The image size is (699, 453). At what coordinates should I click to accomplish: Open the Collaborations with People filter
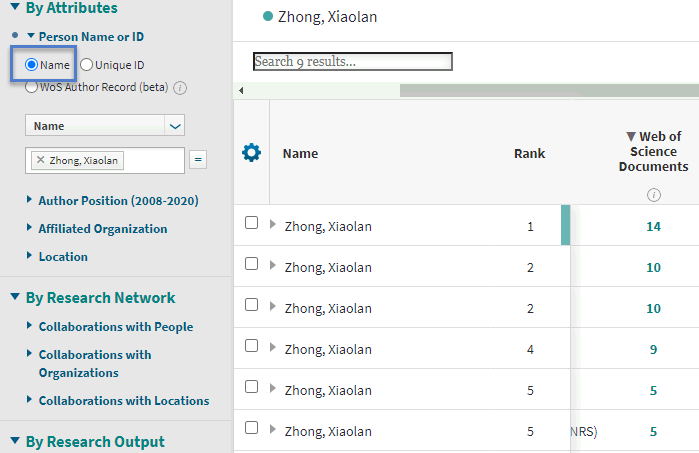pos(115,326)
